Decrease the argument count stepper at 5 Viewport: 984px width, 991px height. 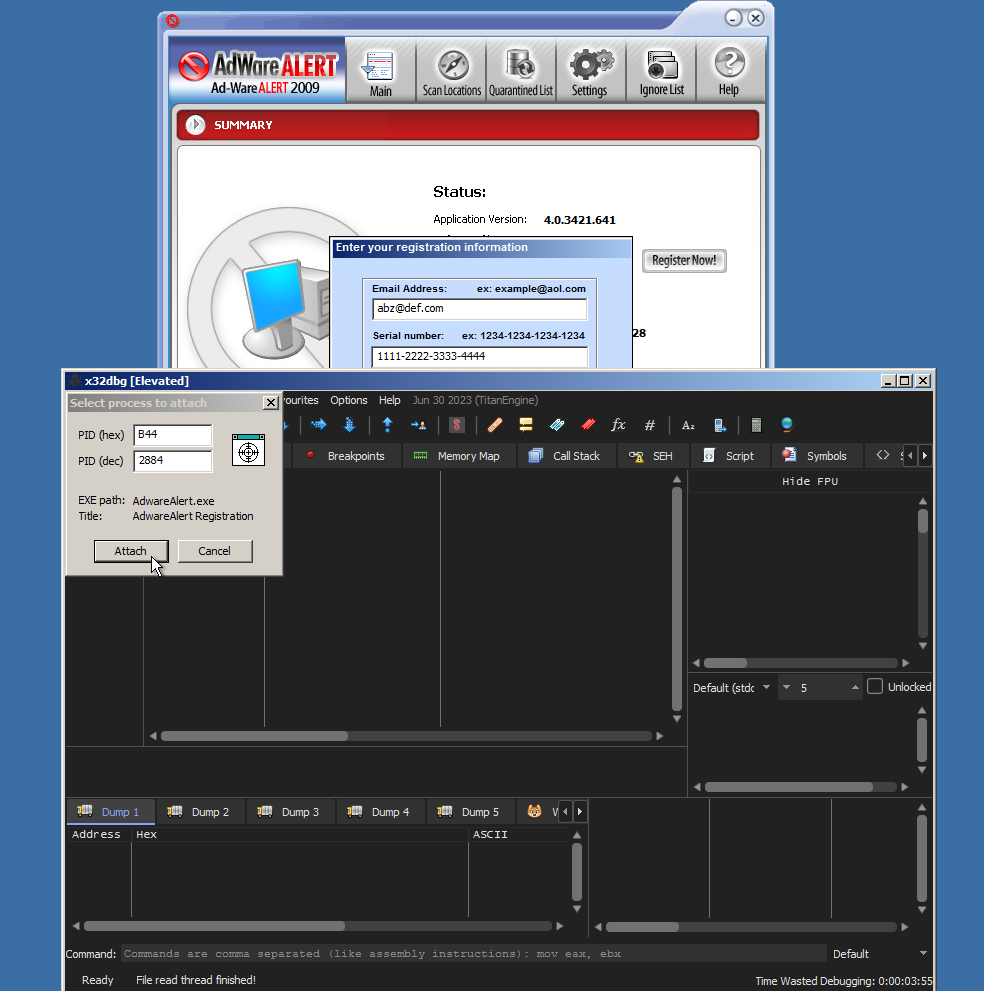pos(786,687)
